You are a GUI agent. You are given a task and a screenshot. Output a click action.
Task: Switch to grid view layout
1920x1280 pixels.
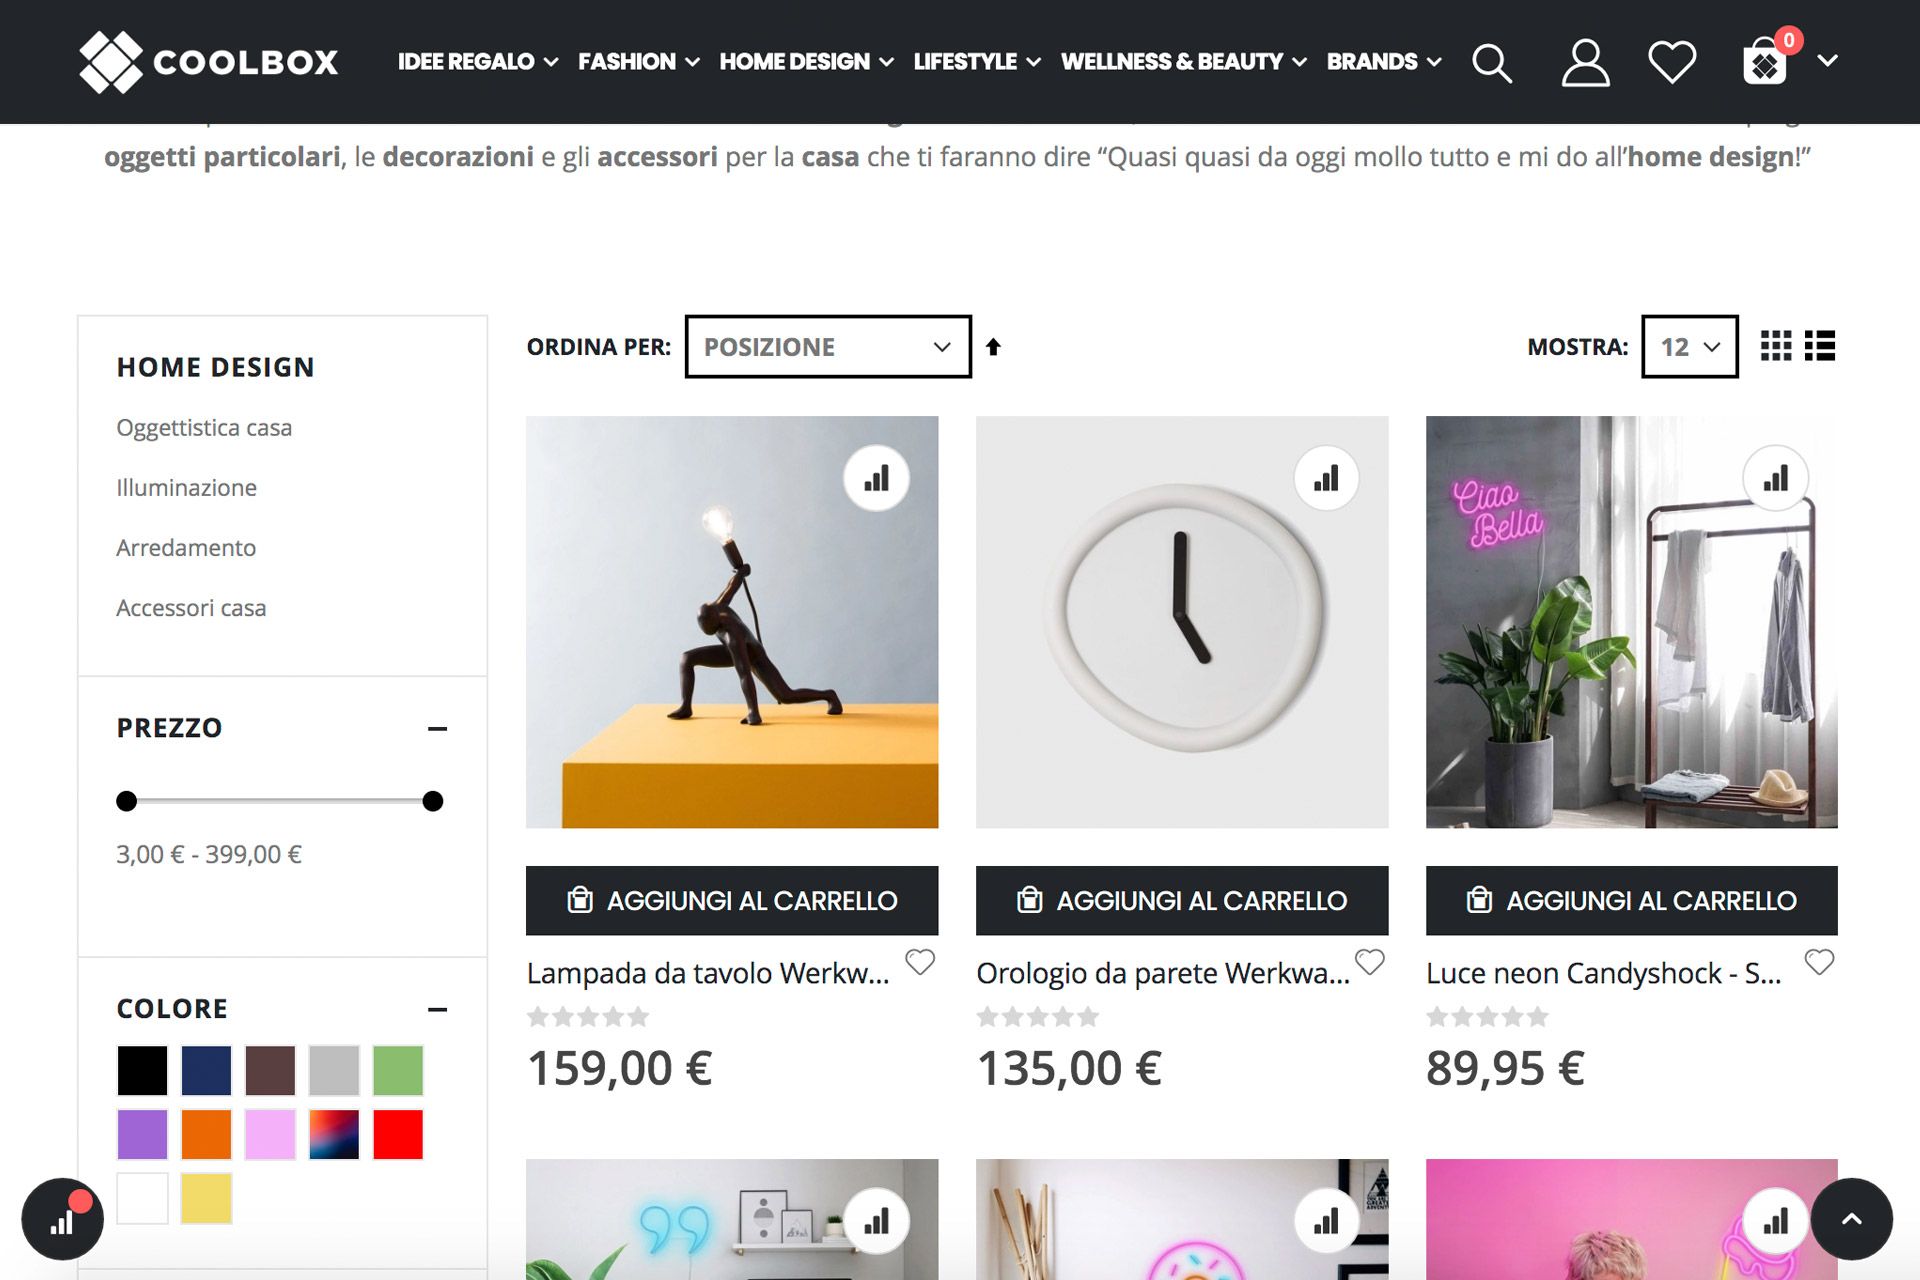1776,346
